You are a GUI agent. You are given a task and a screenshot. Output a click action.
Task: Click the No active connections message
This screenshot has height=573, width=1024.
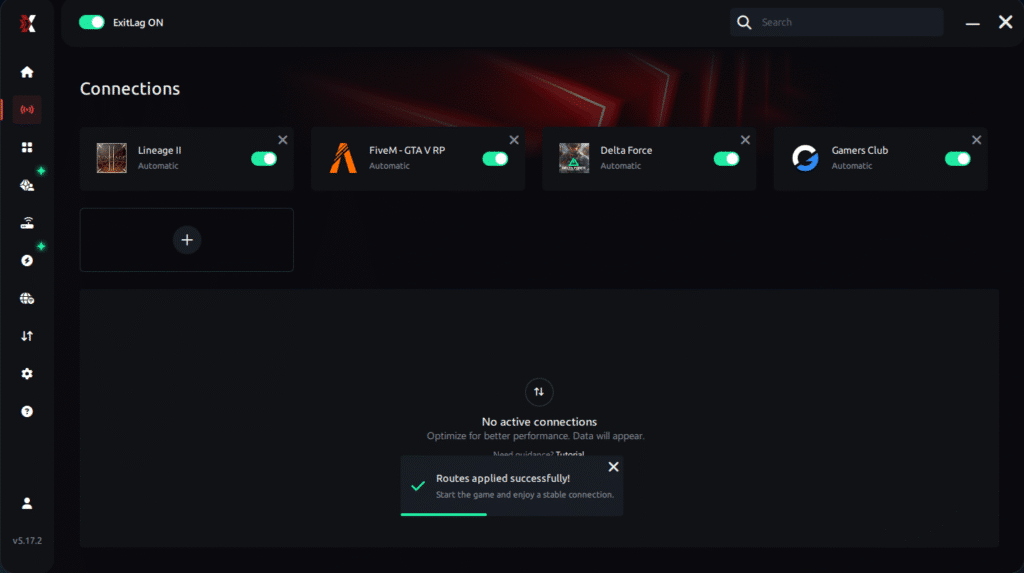(539, 422)
